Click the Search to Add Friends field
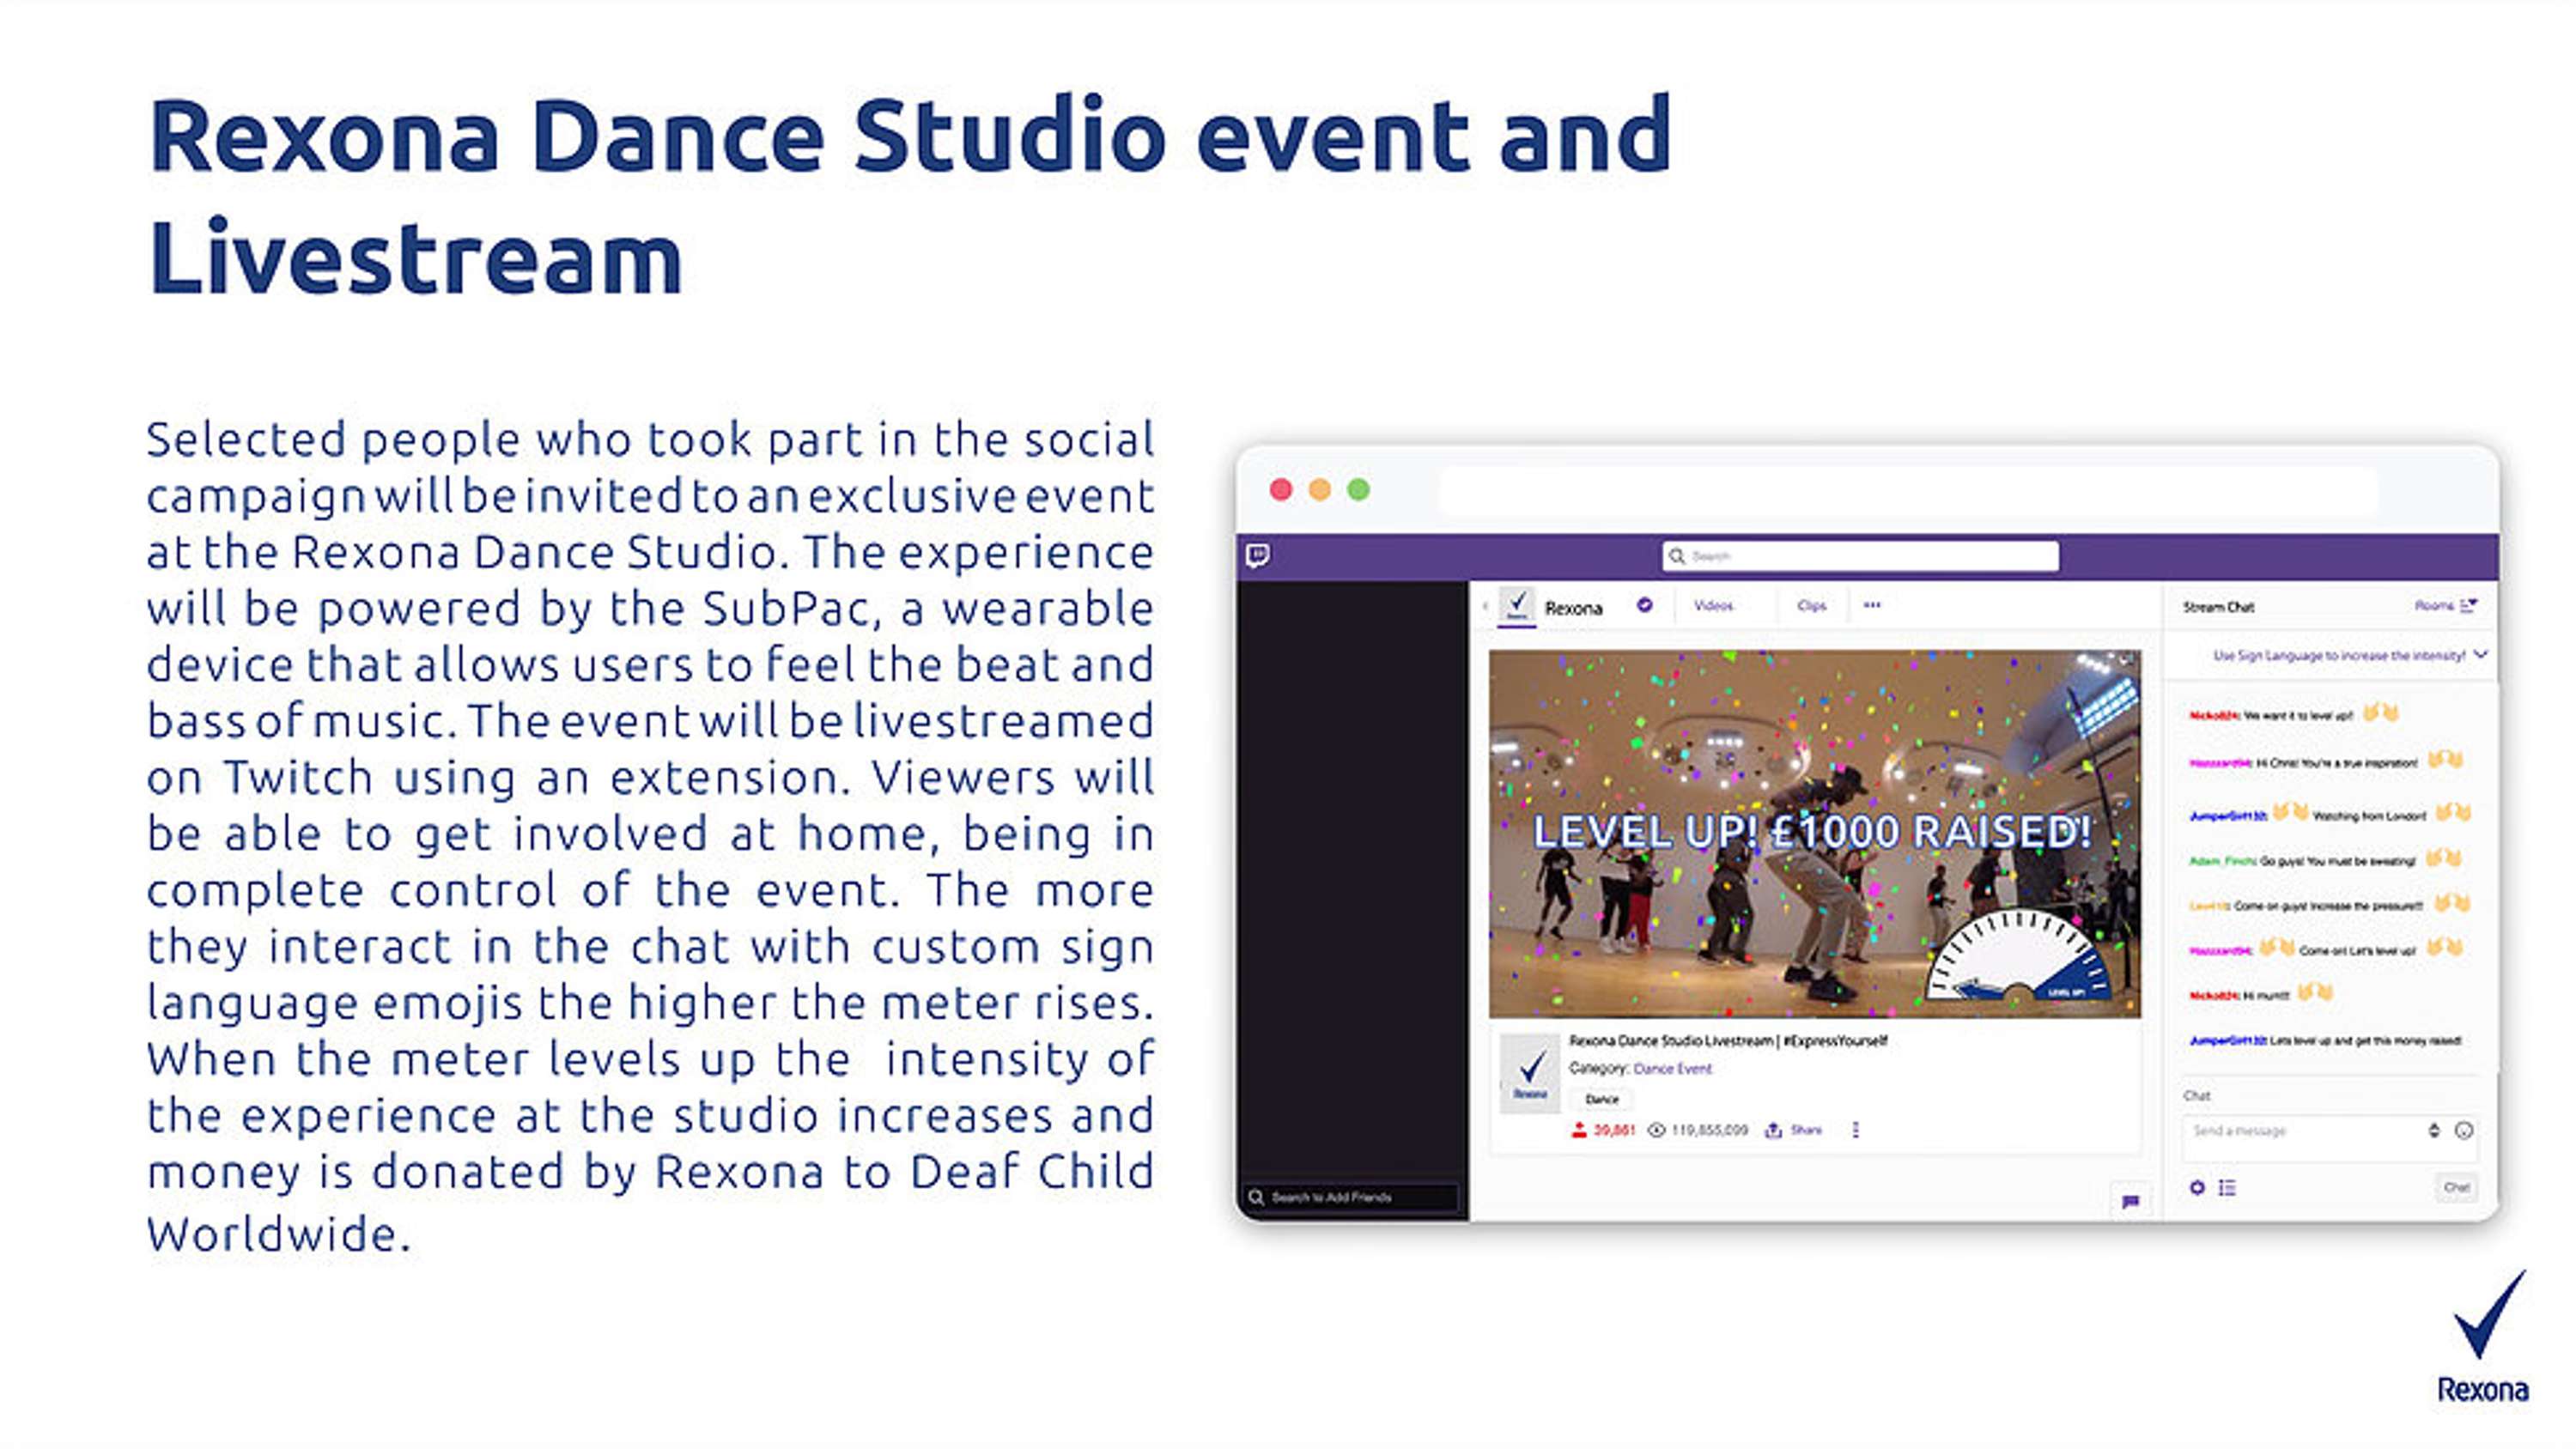2576x1449 pixels. (x=1351, y=1197)
